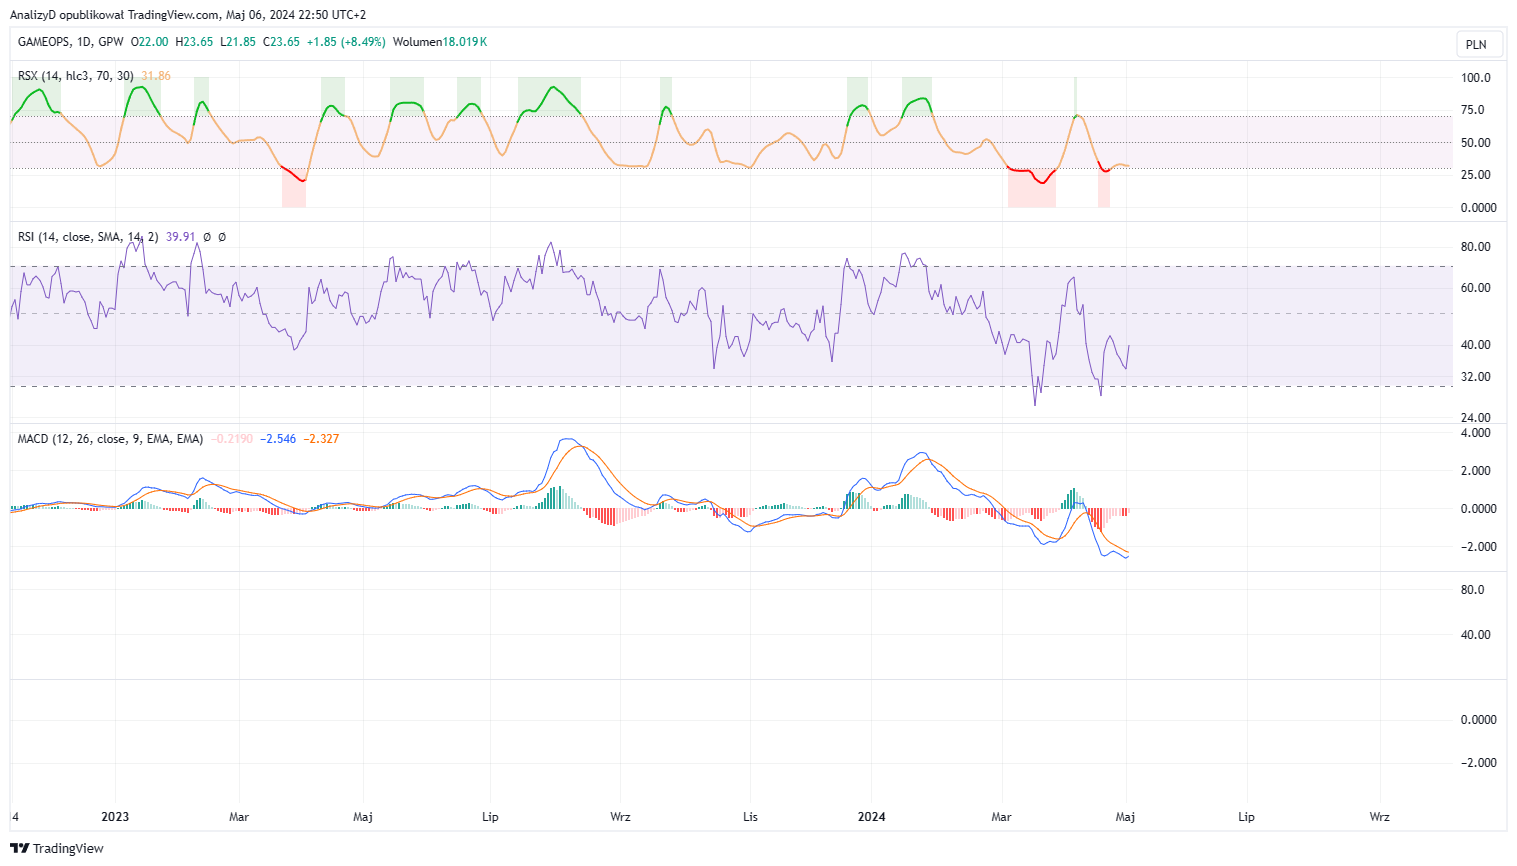Click the 2.000 label on the MACD scale
1517x866 pixels.
pyautogui.click(x=1476, y=471)
